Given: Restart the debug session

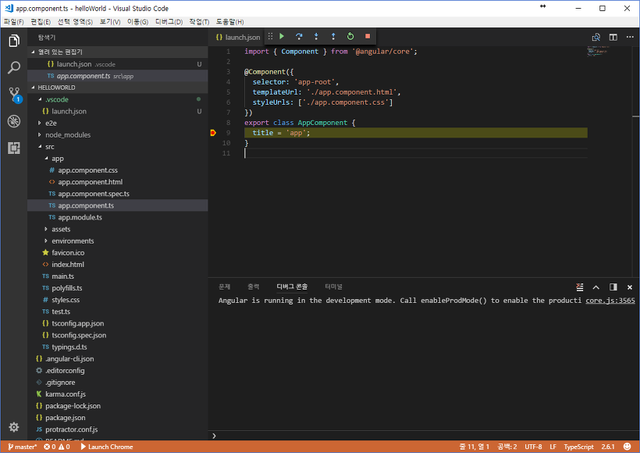Looking at the screenshot, I should pyautogui.click(x=350, y=36).
